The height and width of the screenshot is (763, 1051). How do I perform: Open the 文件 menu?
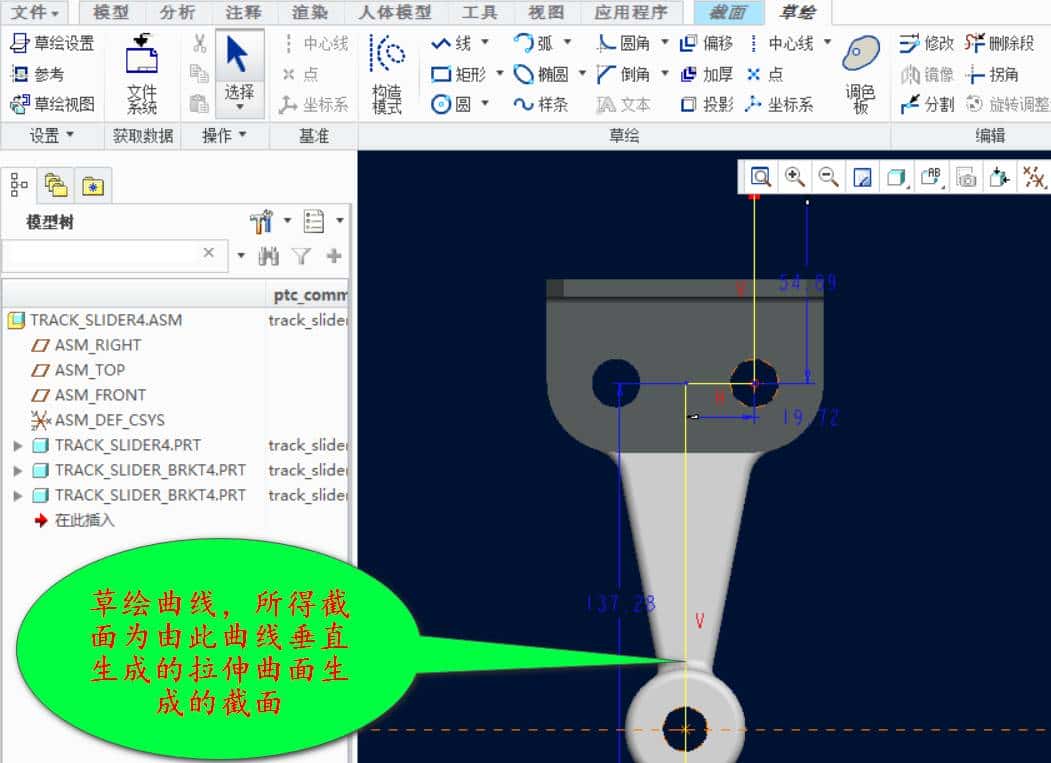28,13
